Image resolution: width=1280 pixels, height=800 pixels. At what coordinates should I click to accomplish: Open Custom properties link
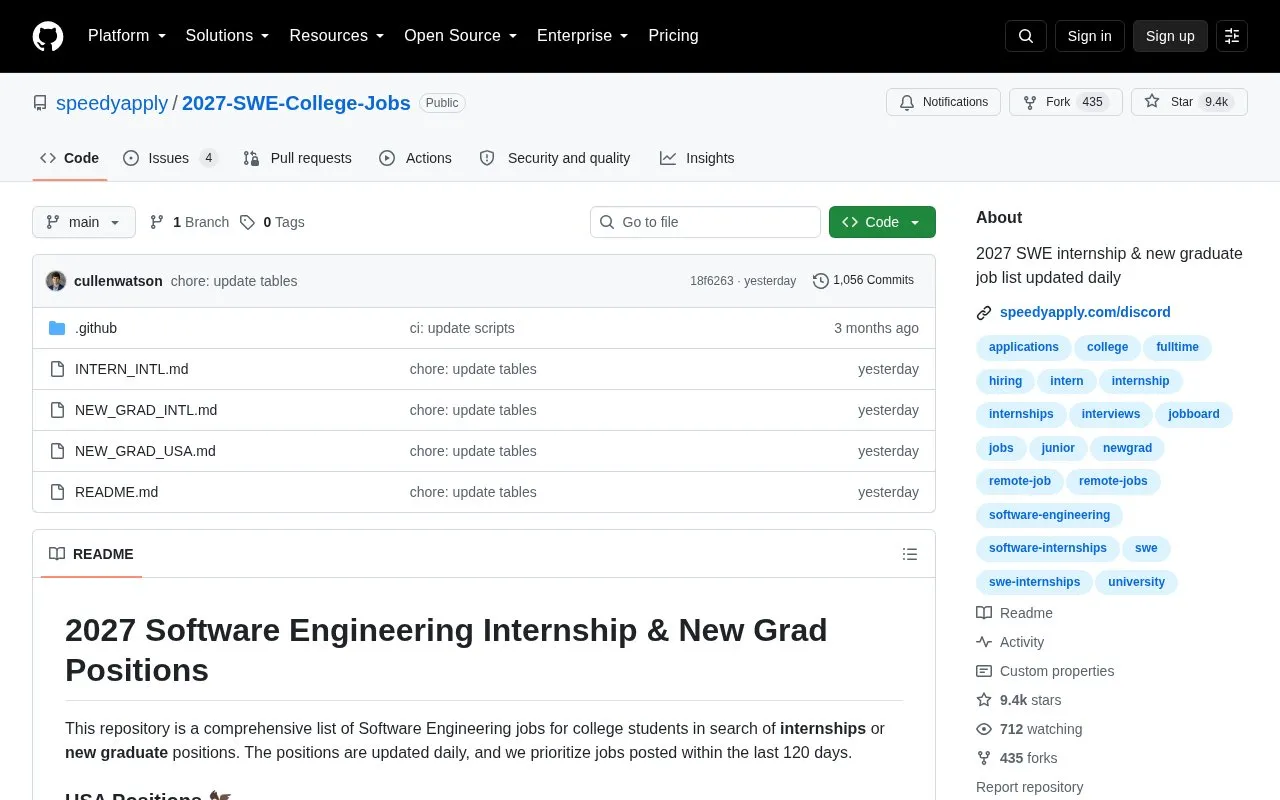click(1045, 671)
